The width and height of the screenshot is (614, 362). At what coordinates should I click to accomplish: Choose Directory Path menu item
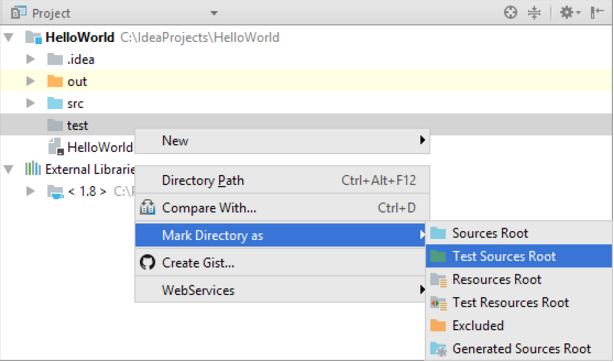click(x=282, y=180)
